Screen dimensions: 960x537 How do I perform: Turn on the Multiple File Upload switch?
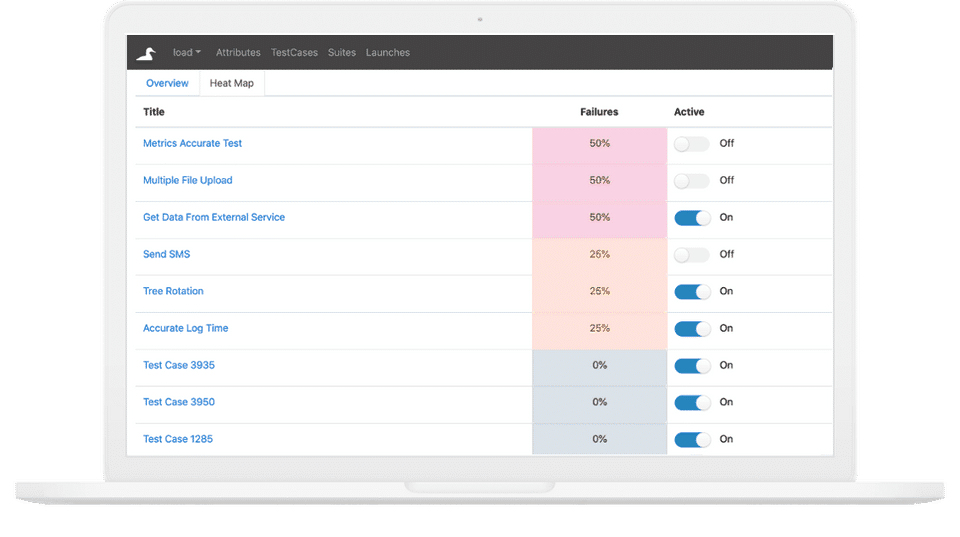point(691,181)
